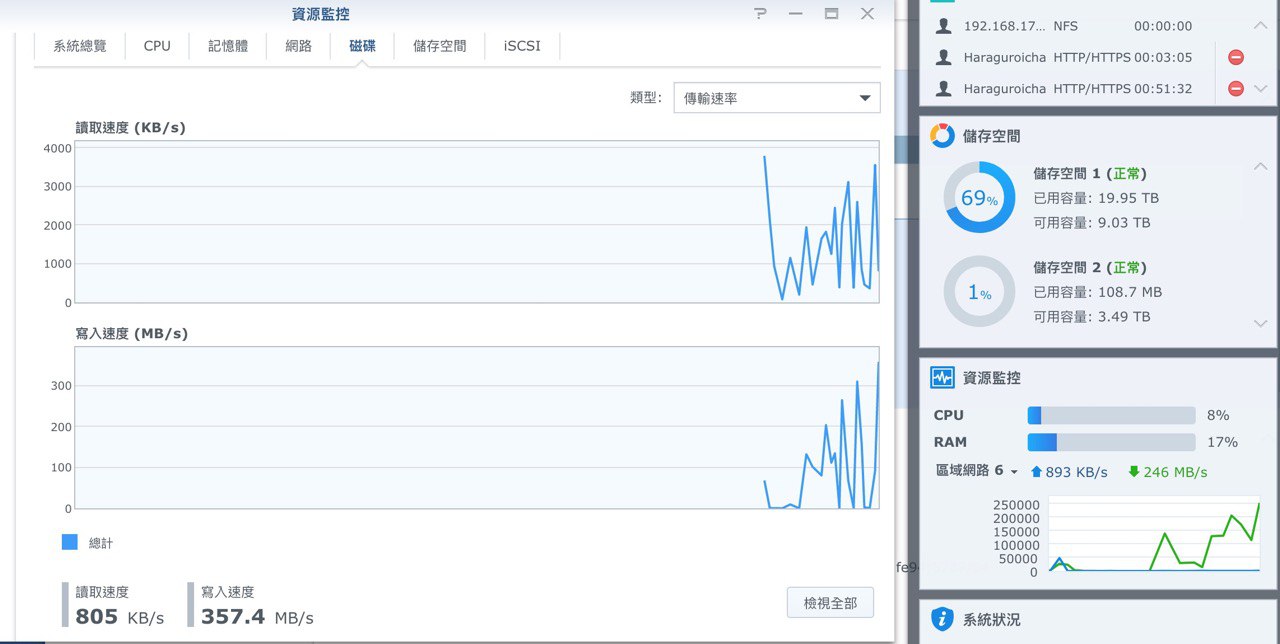Image resolution: width=1280 pixels, height=644 pixels.
Task: Click the 系統狀況 shield icon
Action: (942, 619)
